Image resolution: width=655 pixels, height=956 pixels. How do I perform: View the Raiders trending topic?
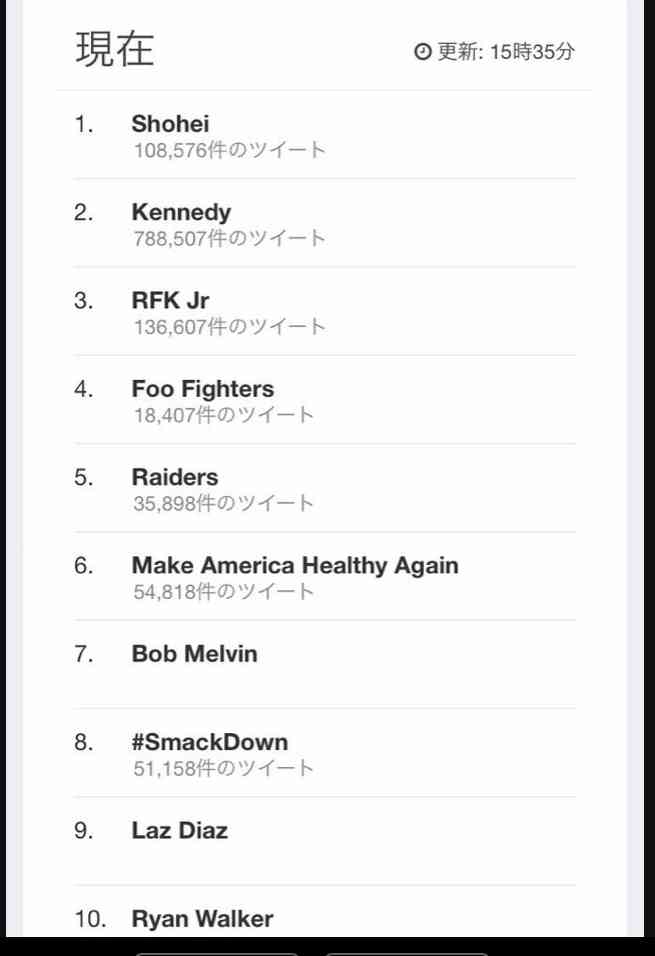[174, 477]
